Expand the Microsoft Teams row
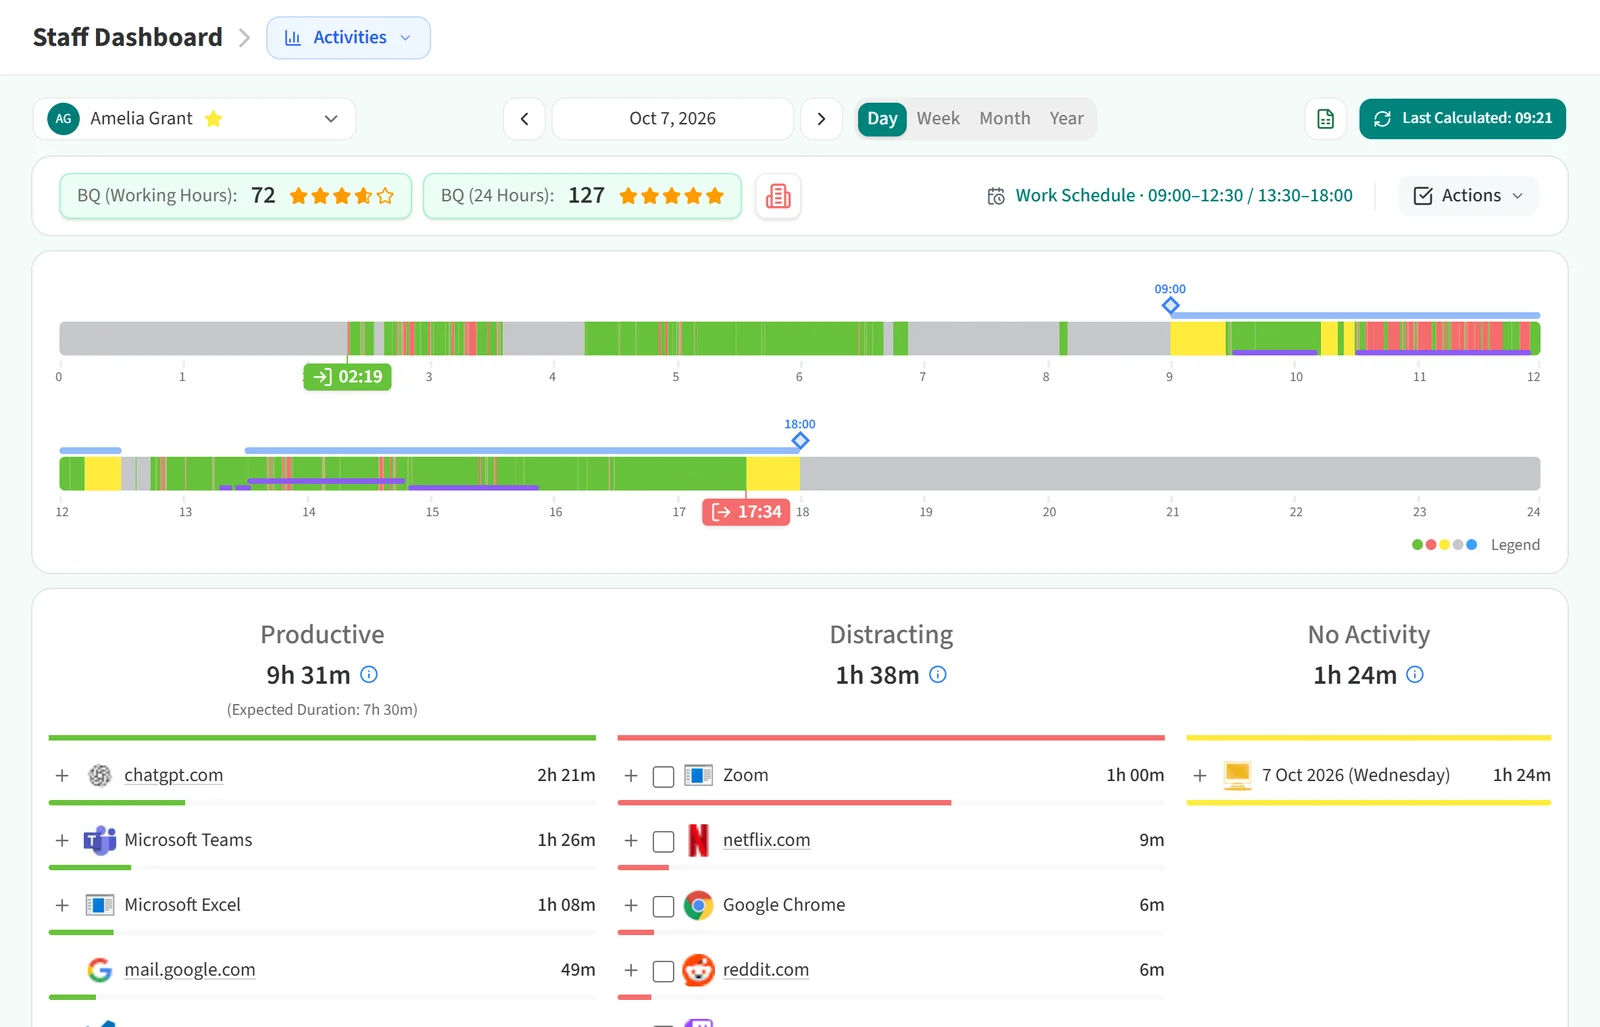1600x1027 pixels. pyautogui.click(x=62, y=841)
